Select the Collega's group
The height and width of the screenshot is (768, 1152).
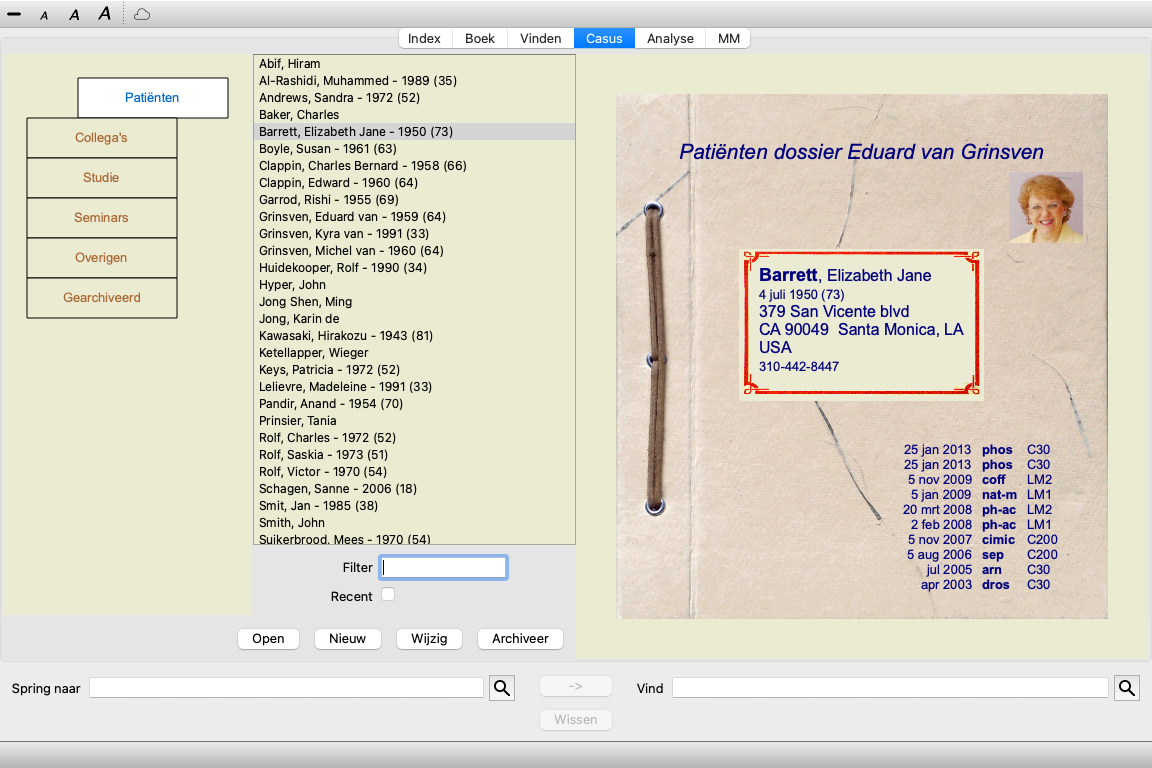pyautogui.click(x=101, y=138)
